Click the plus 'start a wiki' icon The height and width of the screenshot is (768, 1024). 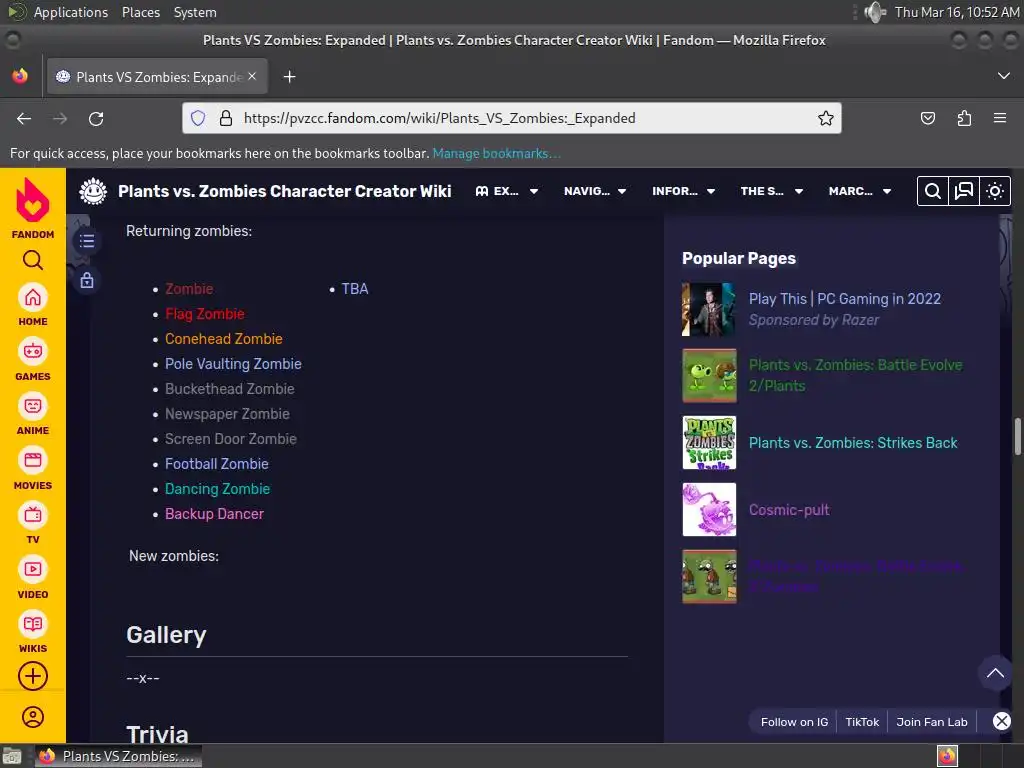(33, 676)
